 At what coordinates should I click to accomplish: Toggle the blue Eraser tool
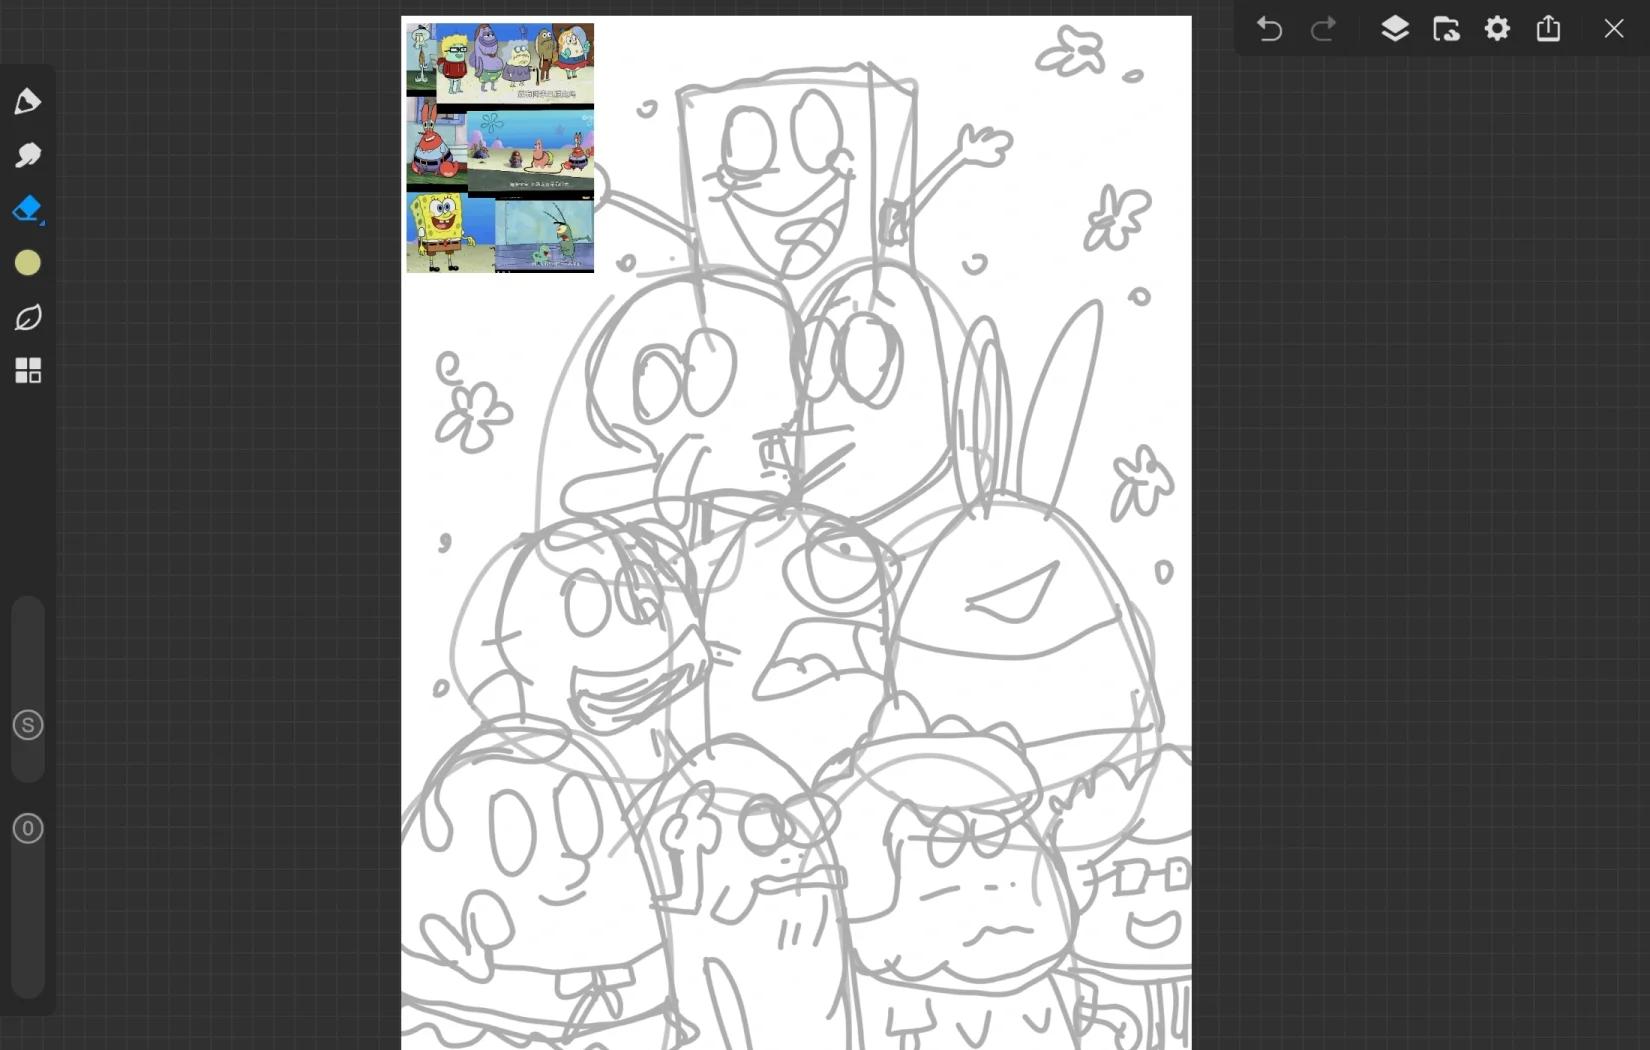(28, 208)
